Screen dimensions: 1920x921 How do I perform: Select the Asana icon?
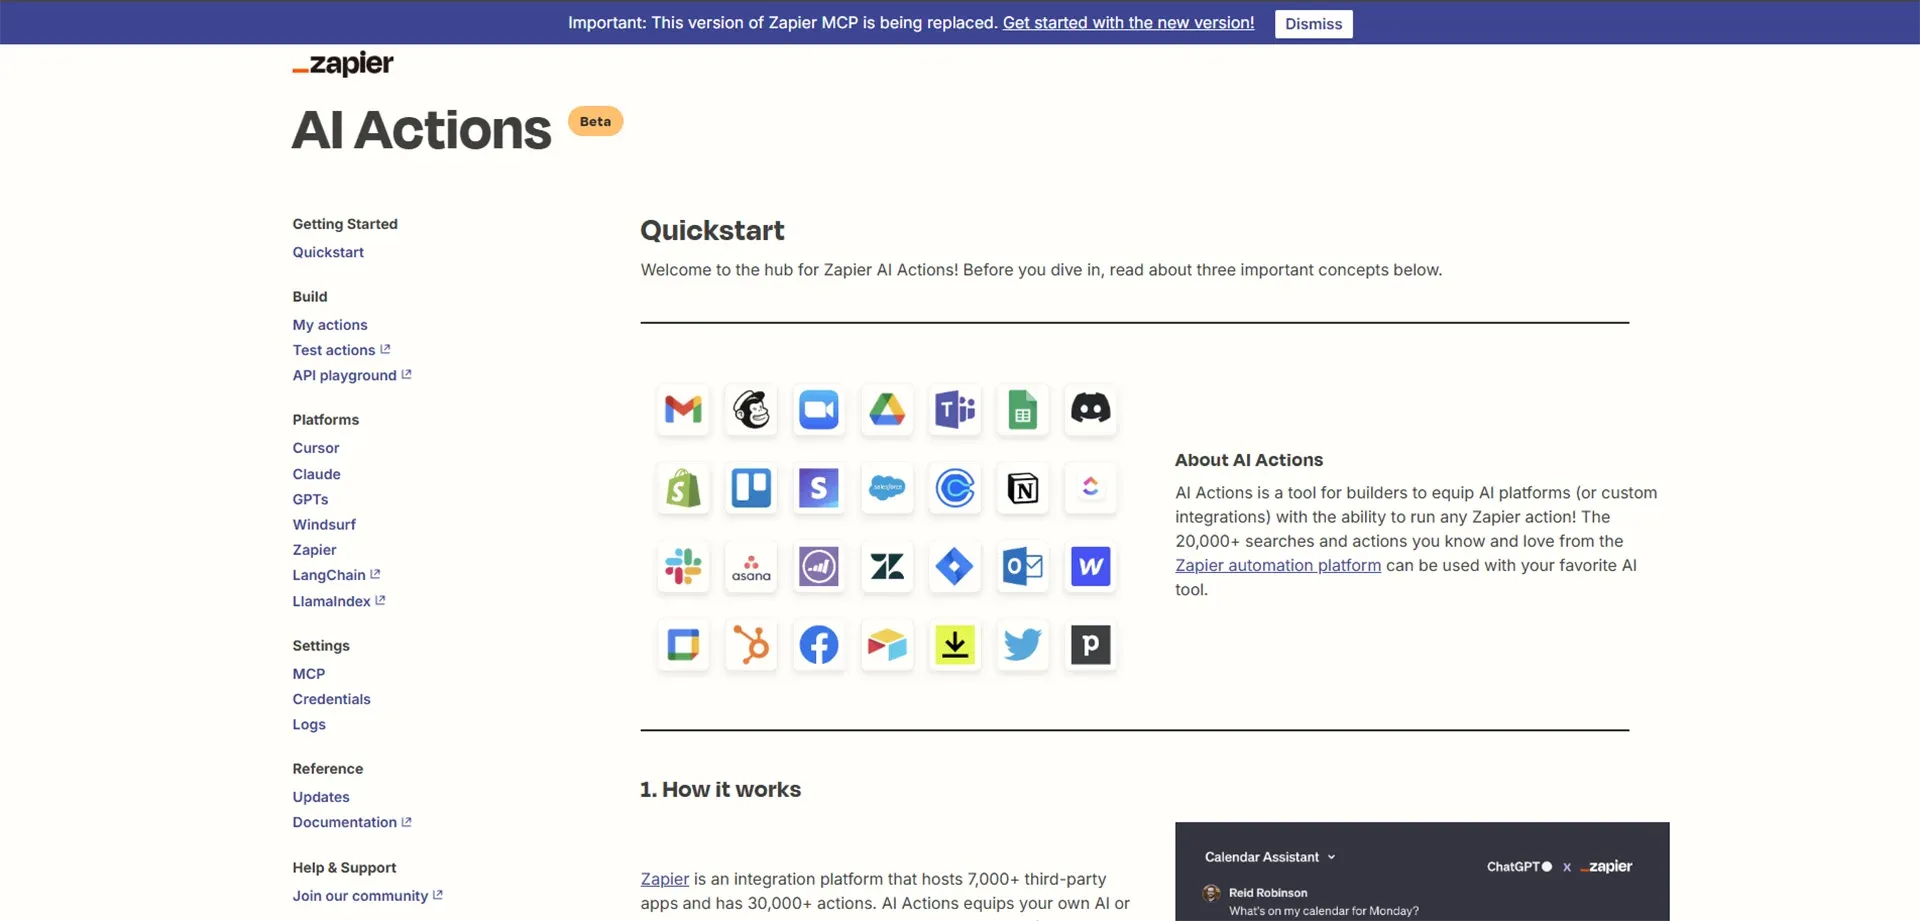pos(750,567)
